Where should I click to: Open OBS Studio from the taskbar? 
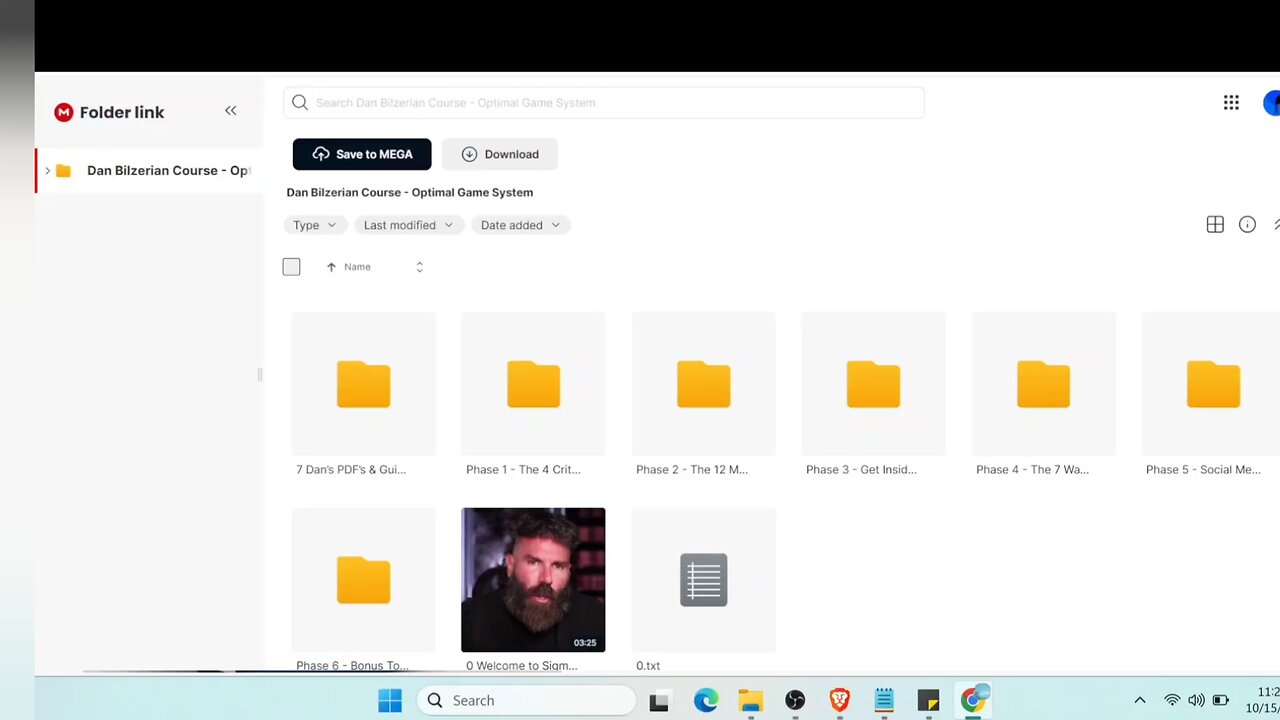(795, 700)
